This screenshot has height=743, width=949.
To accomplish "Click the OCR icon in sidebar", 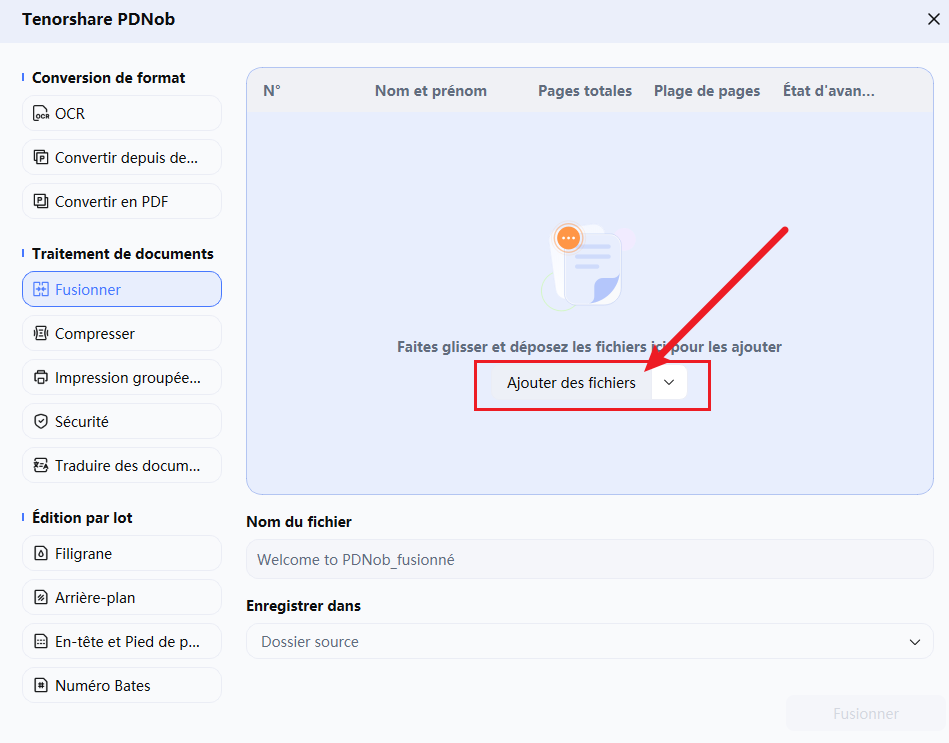I will pyautogui.click(x=41, y=114).
